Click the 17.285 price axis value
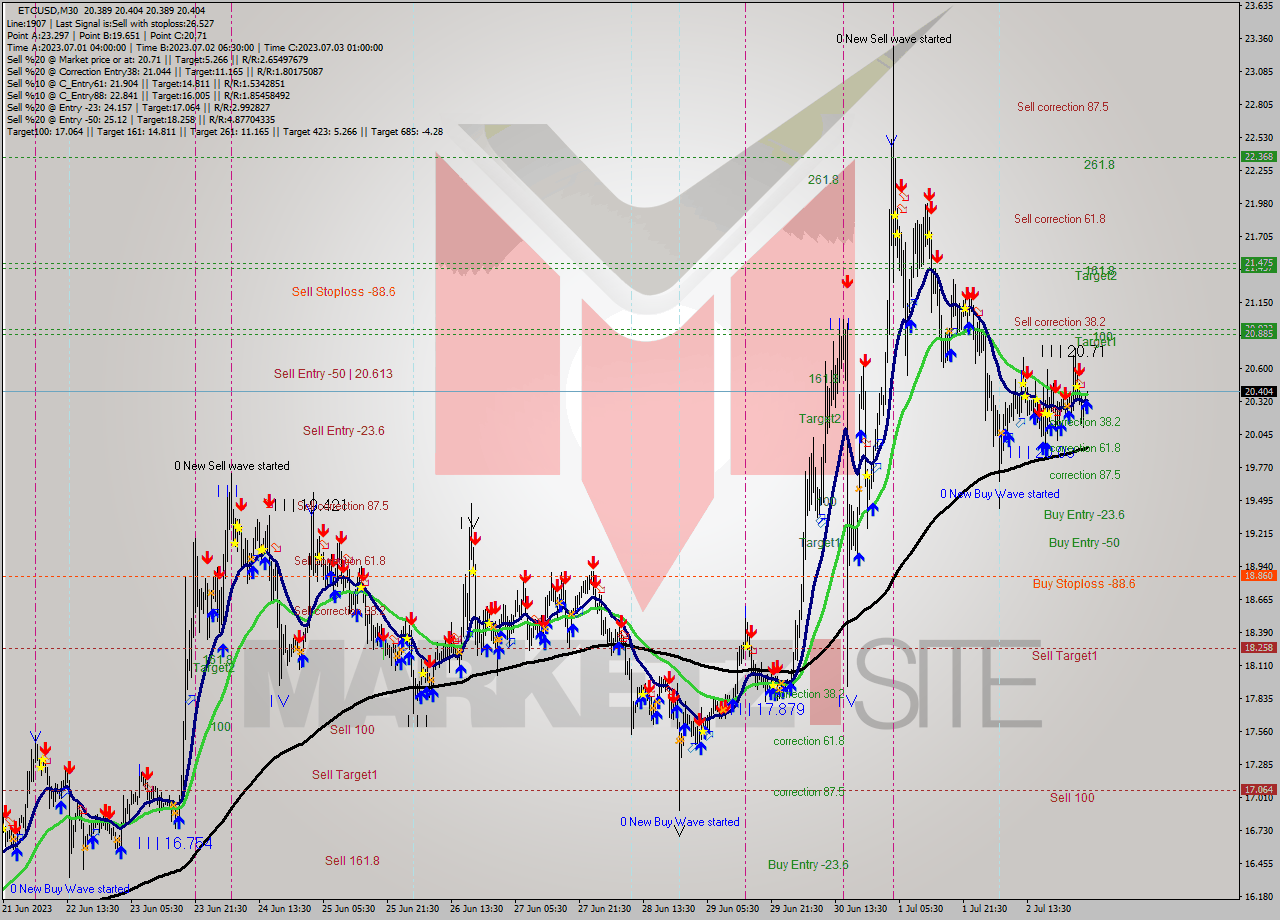The height and width of the screenshot is (920, 1280). coord(1258,765)
